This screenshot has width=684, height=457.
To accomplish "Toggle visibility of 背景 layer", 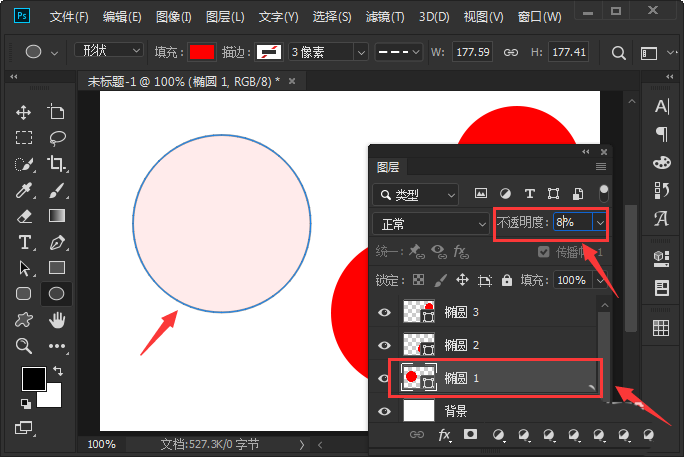I will tap(384, 410).
